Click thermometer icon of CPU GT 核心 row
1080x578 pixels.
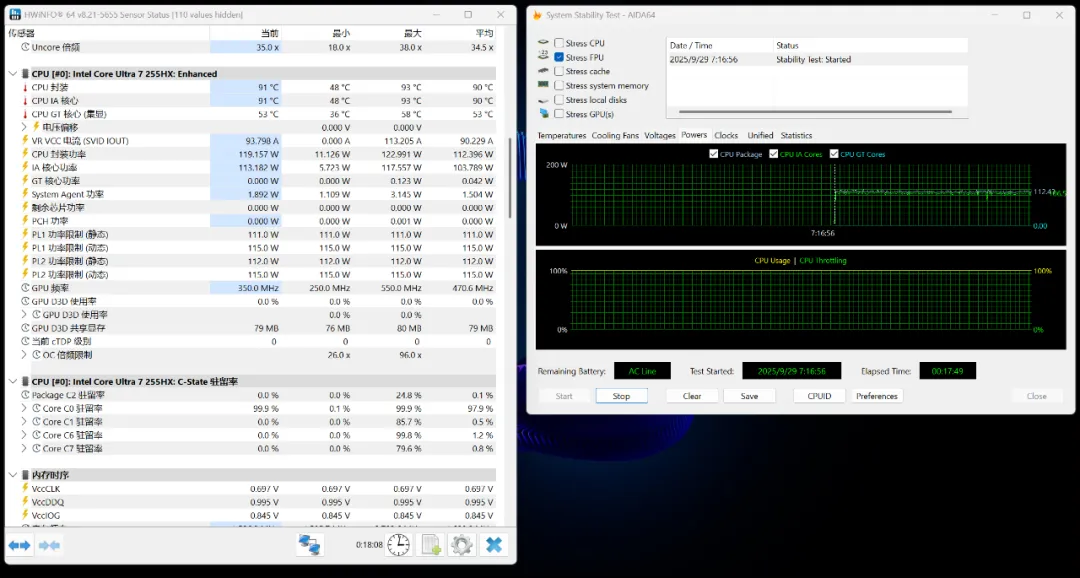click(x=25, y=114)
